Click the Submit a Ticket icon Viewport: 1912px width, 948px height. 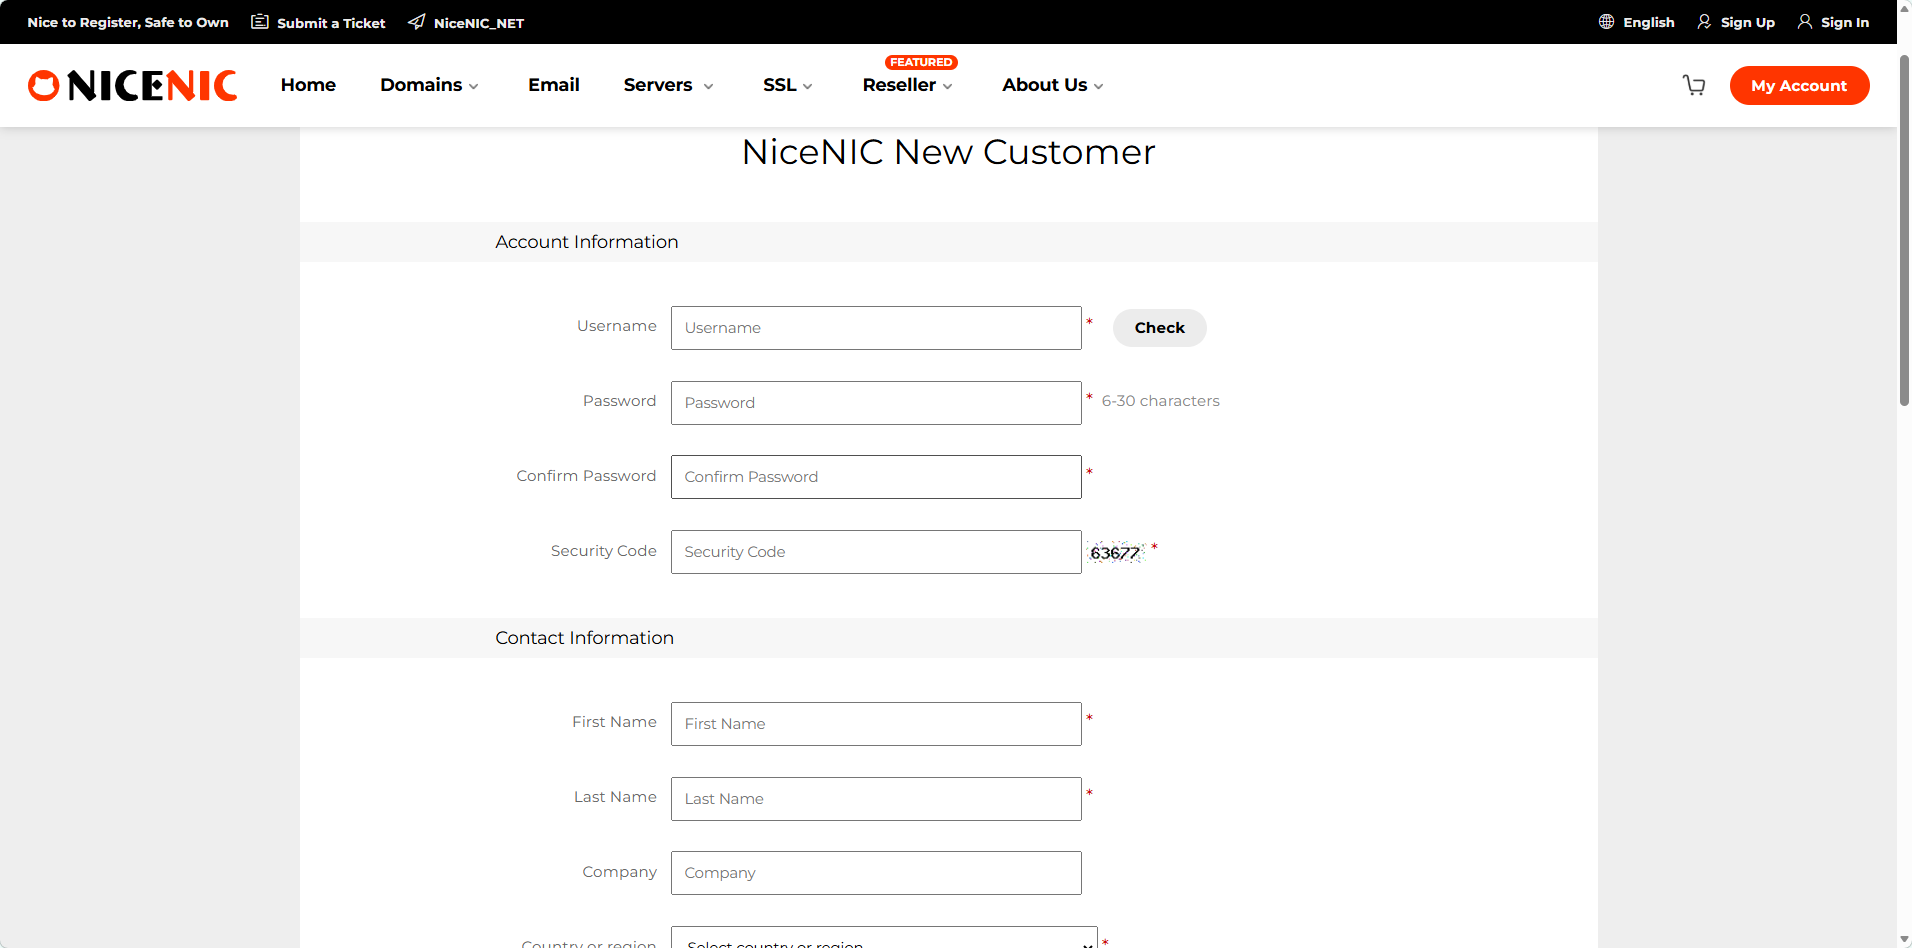tap(260, 22)
